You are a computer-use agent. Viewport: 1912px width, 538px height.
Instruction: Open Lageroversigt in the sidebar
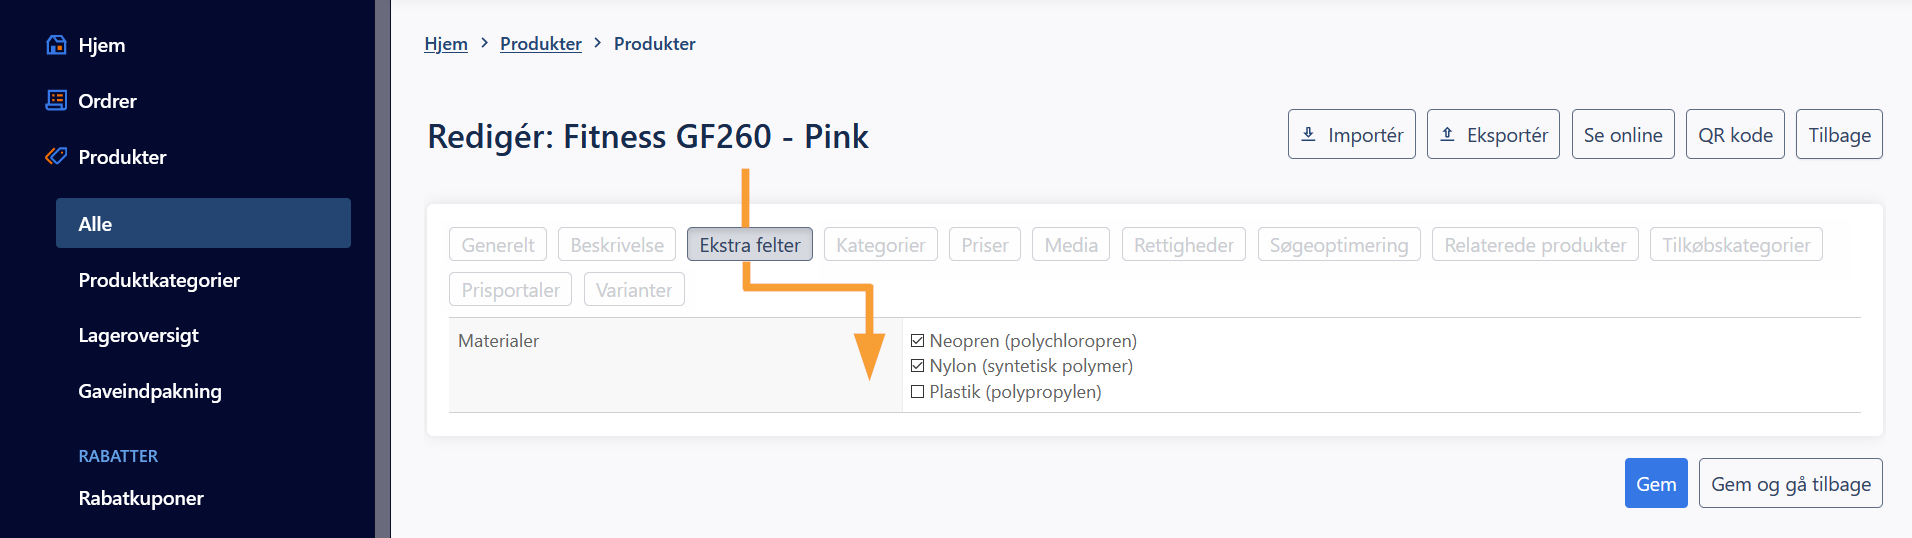pyautogui.click(x=139, y=335)
